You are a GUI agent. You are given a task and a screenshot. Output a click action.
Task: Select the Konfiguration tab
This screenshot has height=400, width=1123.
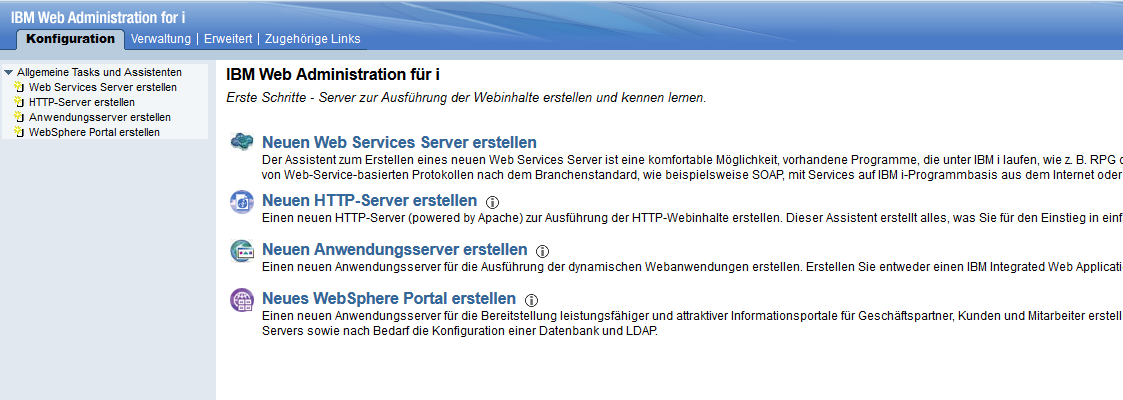pos(70,39)
